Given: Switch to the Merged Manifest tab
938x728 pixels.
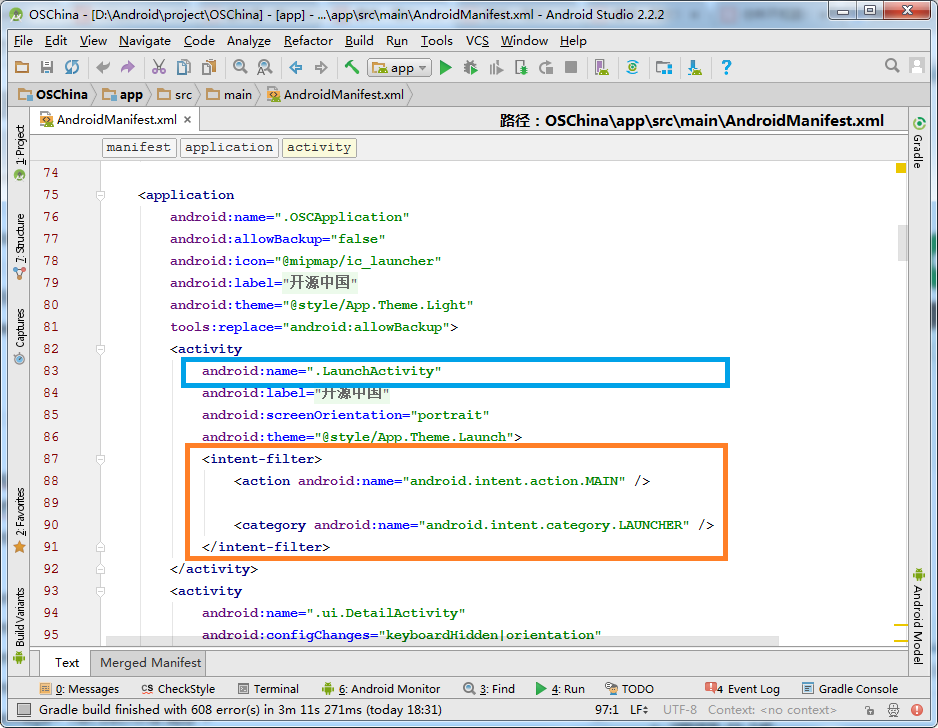Looking at the screenshot, I should [150, 663].
